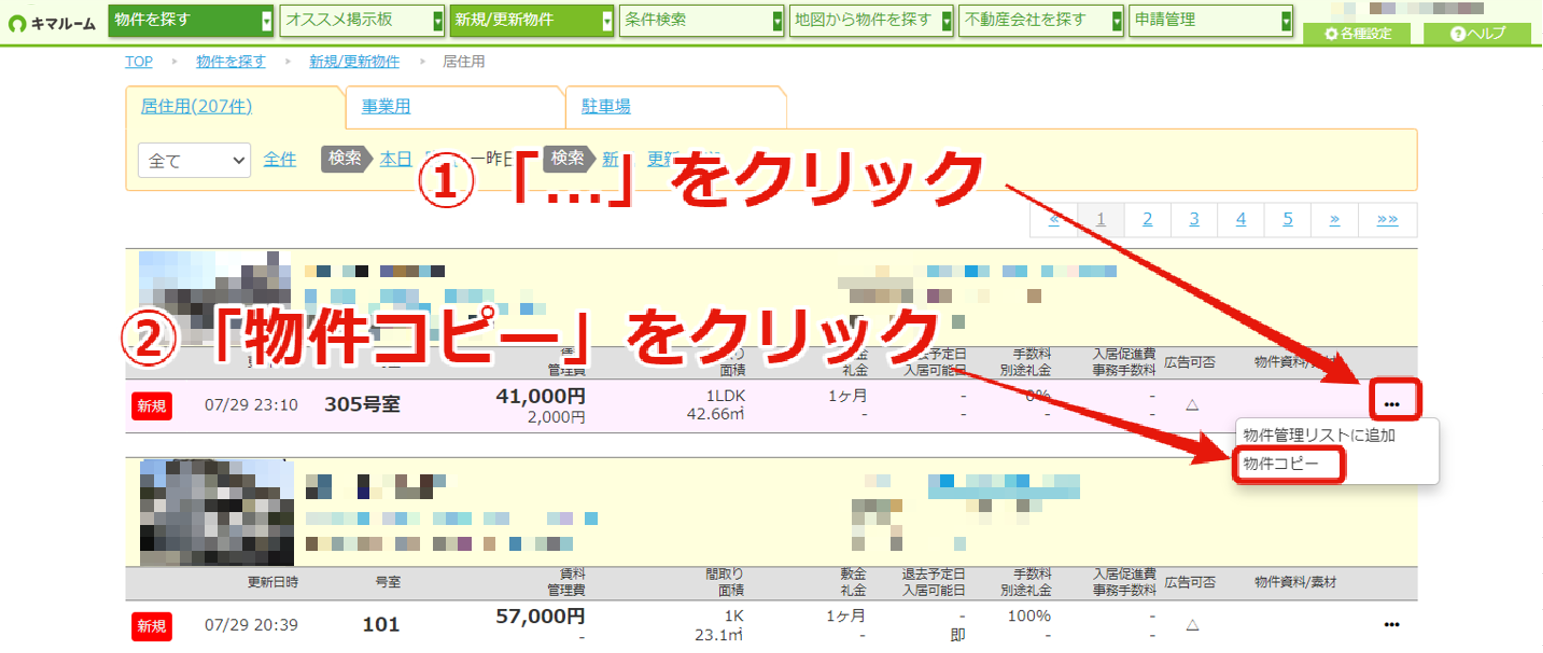Screen dimensions: 1543x653
Task: Open the 各種設定 gear settings
Action: (x=1356, y=34)
